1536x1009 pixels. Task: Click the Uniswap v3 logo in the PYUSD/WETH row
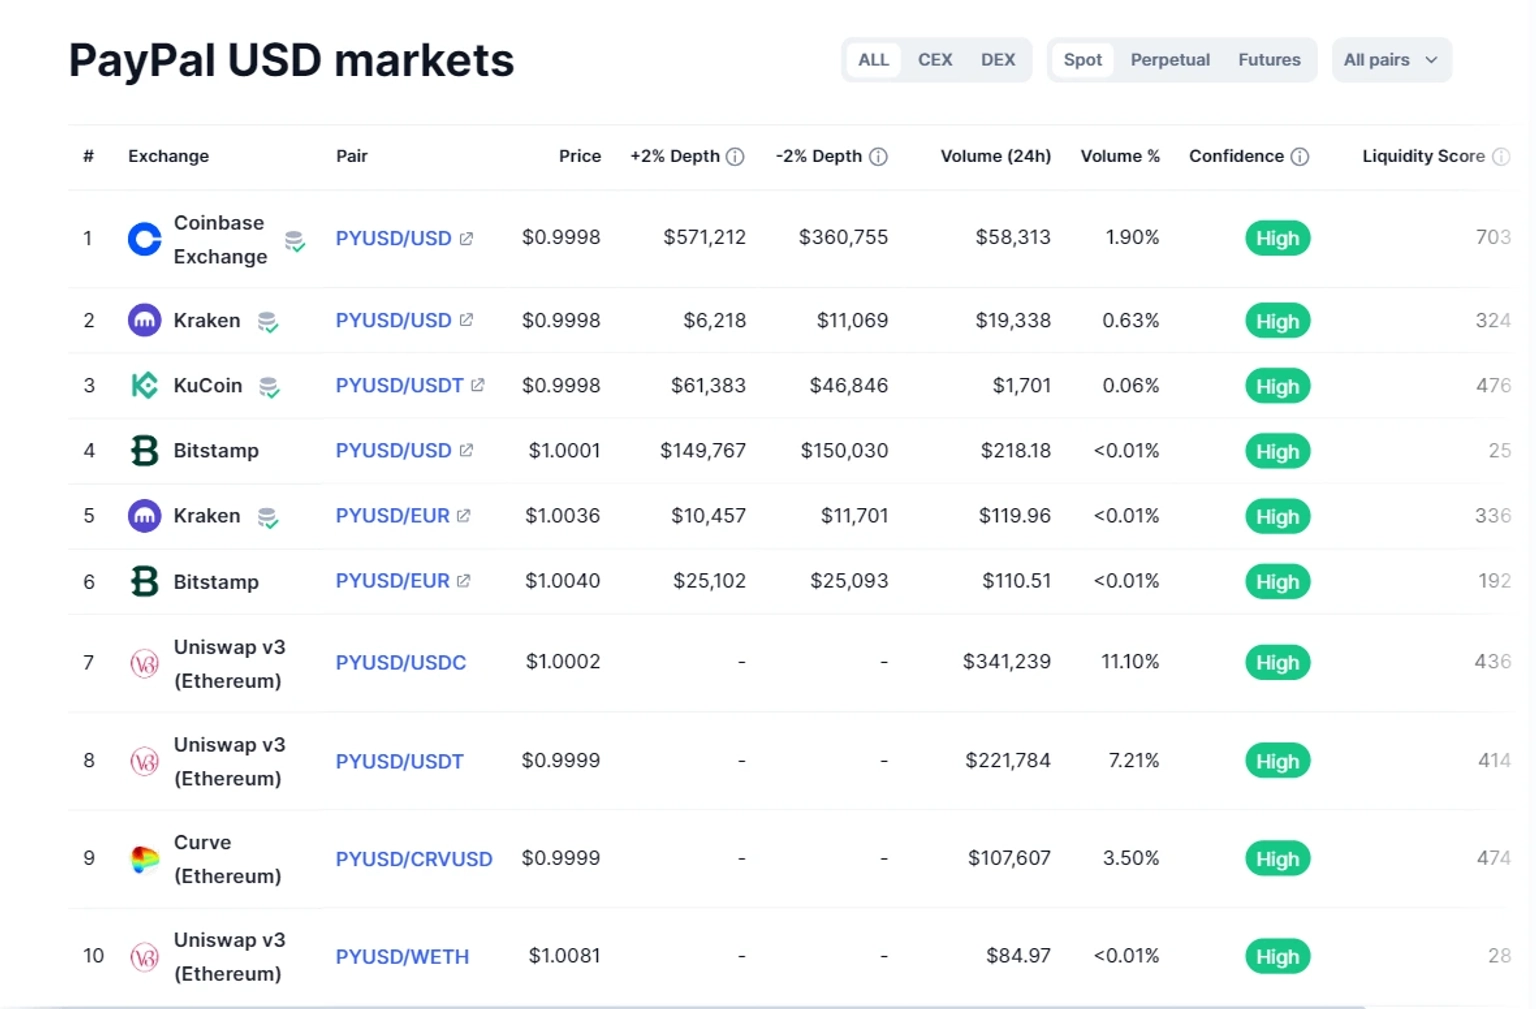pyautogui.click(x=145, y=957)
